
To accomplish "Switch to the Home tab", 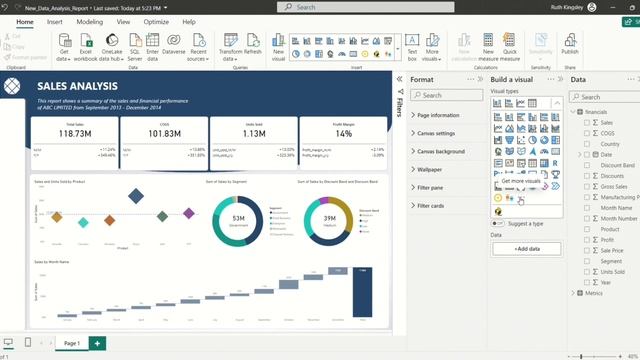I will (25, 22).
